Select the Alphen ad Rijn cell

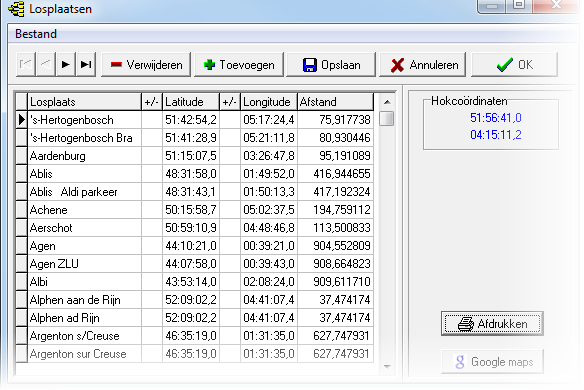(x=85, y=318)
